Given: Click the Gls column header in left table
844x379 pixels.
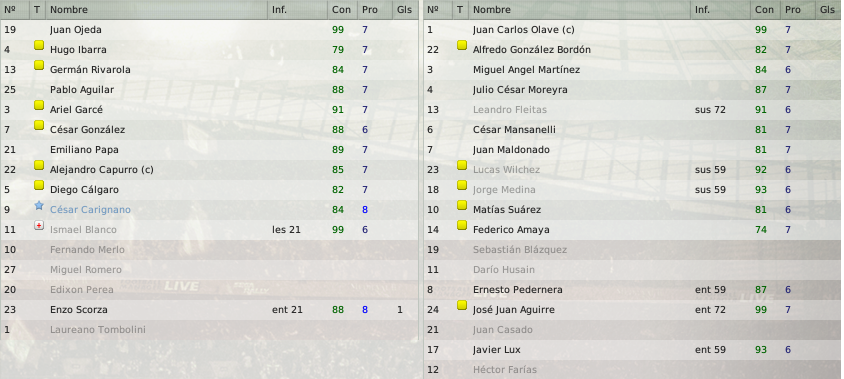Looking at the screenshot, I should point(405,10).
